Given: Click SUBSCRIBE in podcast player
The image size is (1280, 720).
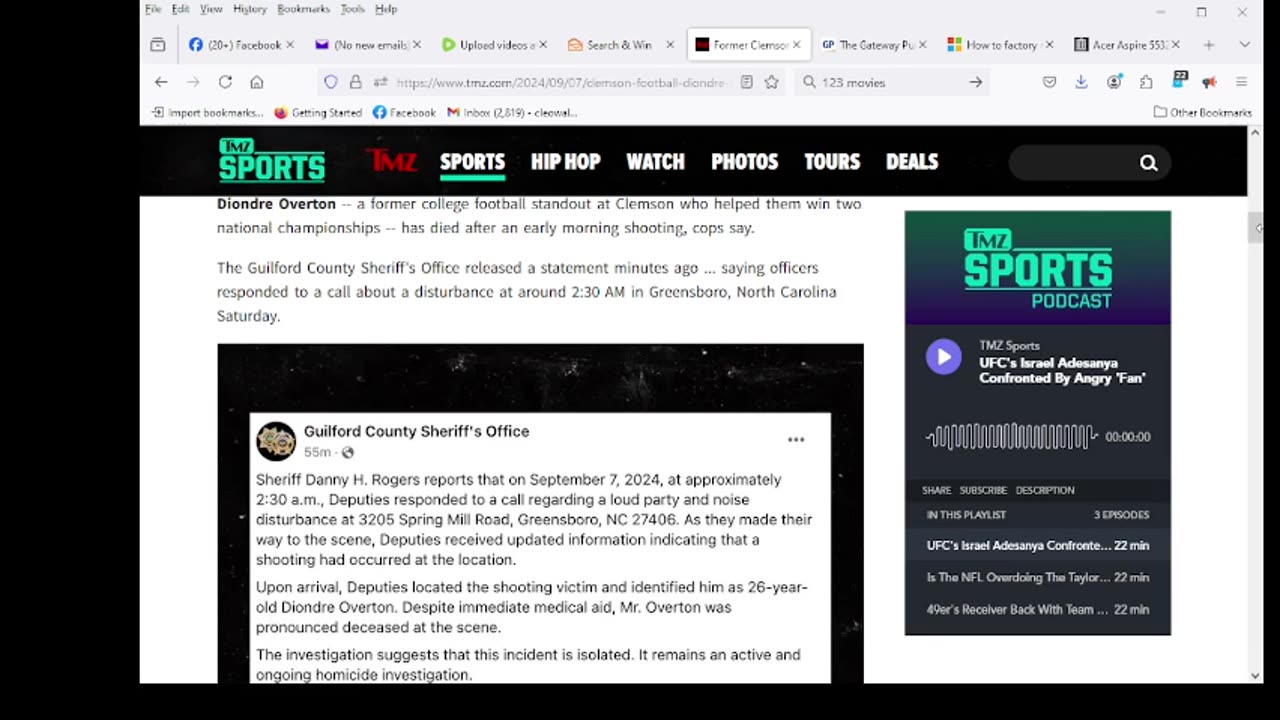Looking at the screenshot, I should click(983, 490).
